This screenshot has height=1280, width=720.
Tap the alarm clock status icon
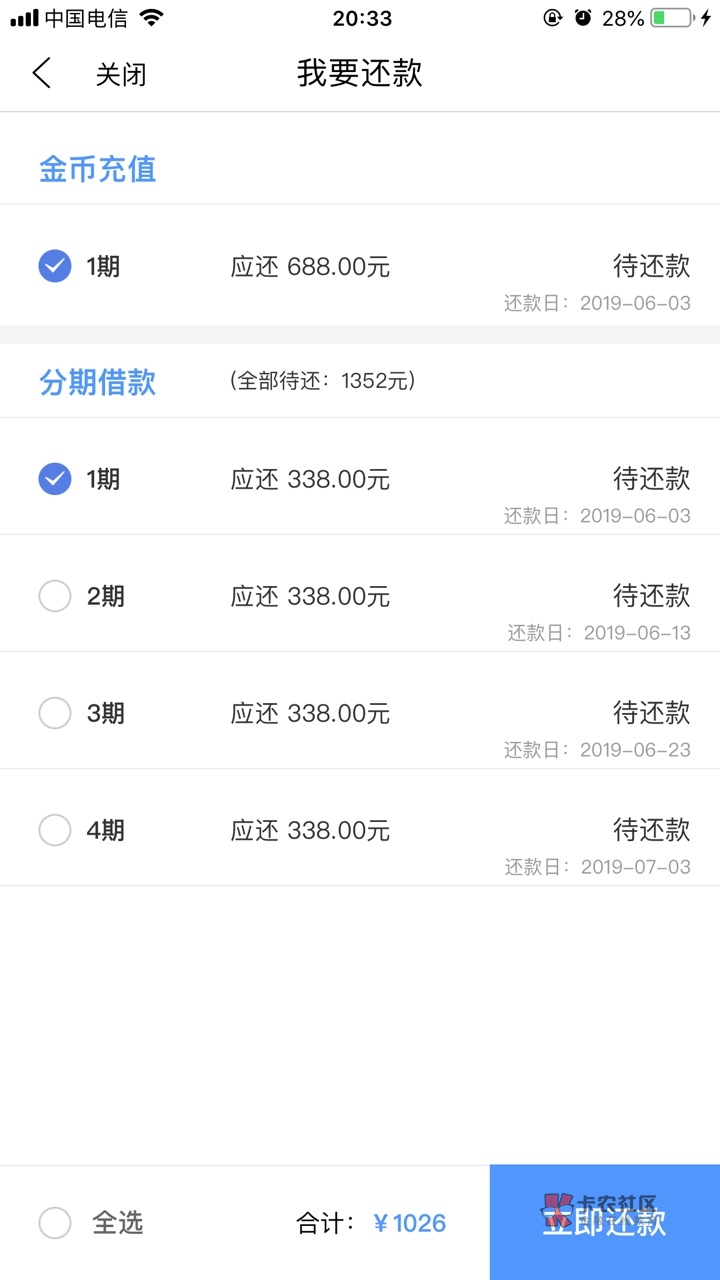(x=582, y=18)
